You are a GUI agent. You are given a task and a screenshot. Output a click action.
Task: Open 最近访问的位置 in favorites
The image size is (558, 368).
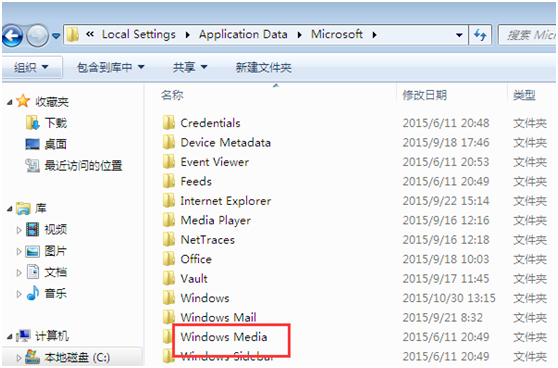tap(83, 165)
